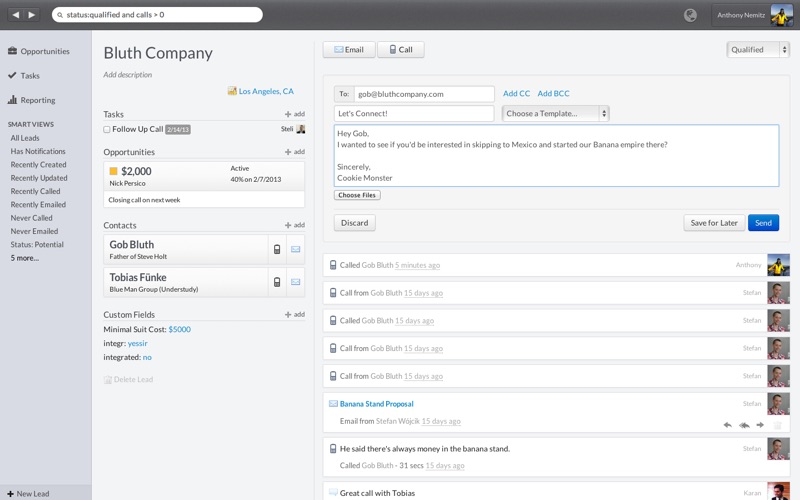Click the search magnifier icon
Viewport: 800px width, 500px height.
click(x=60, y=15)
